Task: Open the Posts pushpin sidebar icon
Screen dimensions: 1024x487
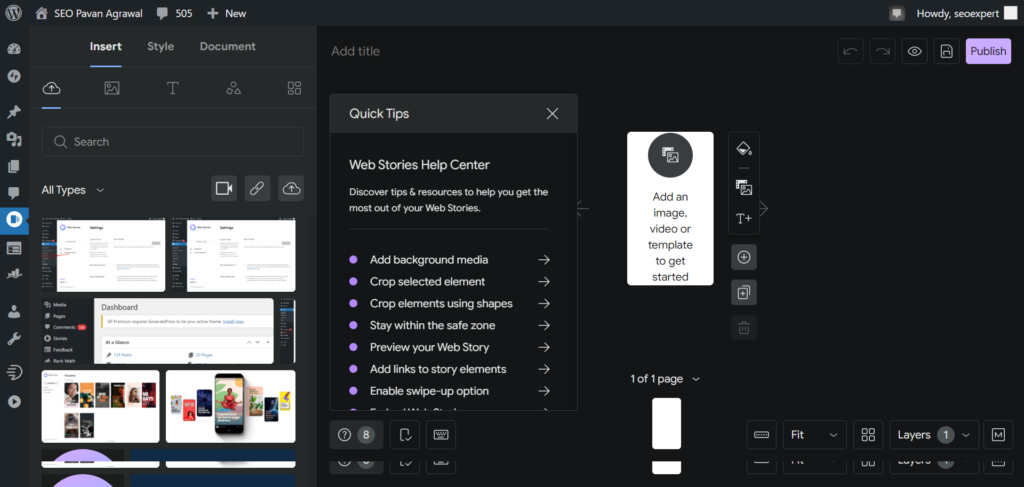Action: [14, 112]
